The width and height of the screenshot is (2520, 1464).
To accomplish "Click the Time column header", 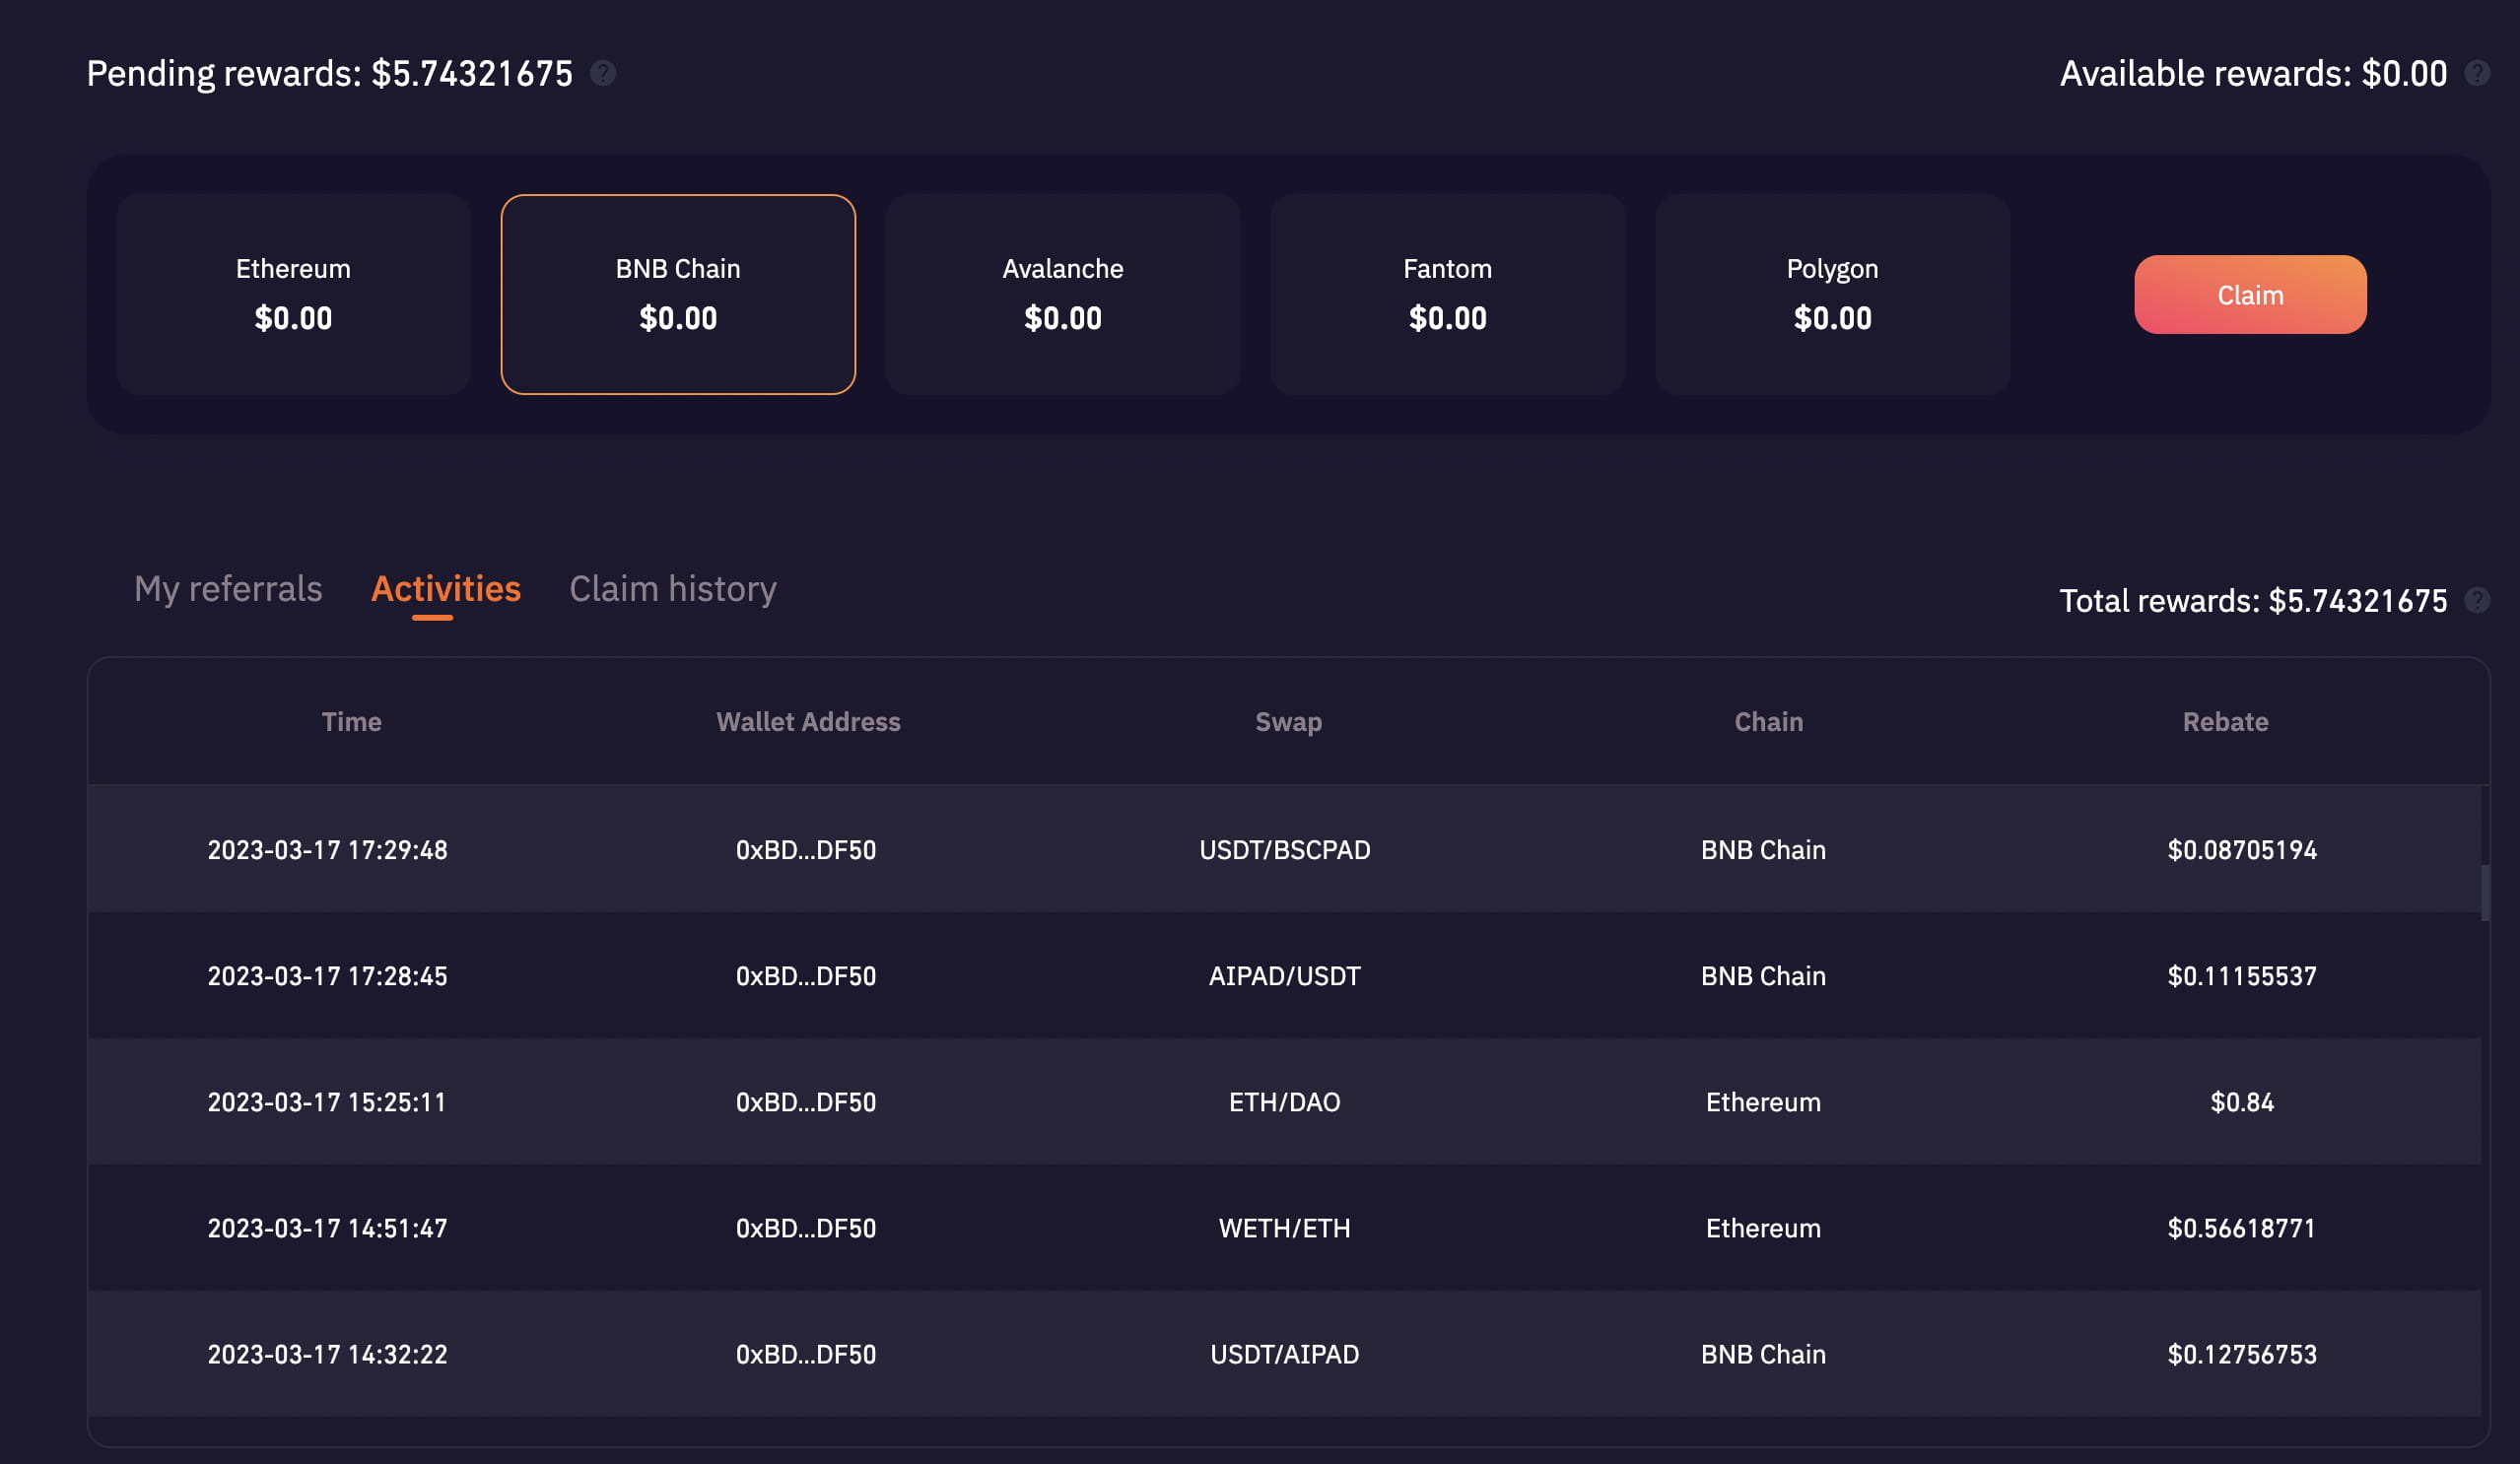I will pyautogui.click(x=351, y=721).
